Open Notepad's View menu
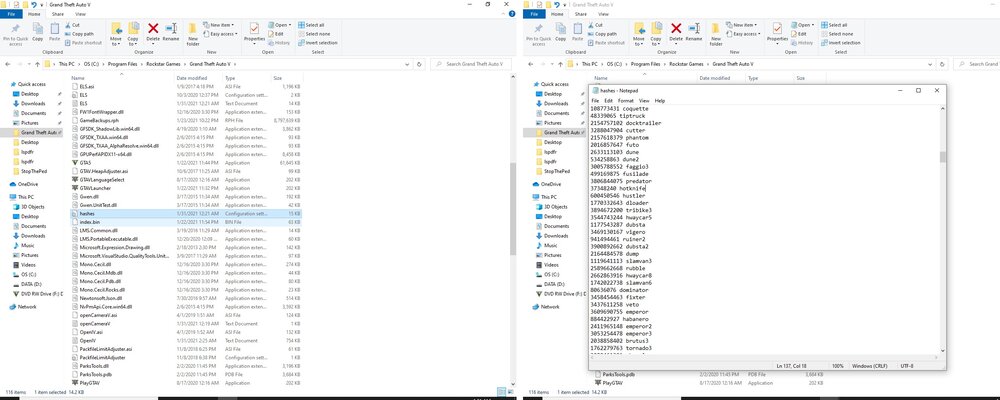The image size is (1000, 400). pyautogui.click(x=644, y=101)
